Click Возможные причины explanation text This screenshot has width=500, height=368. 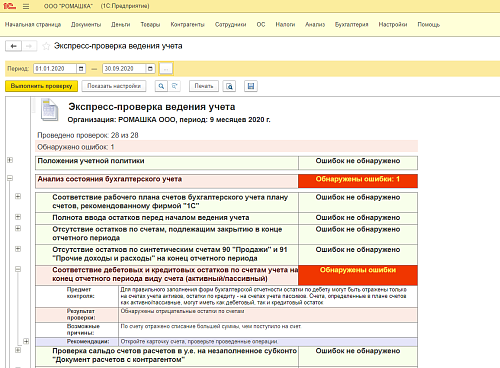(x=211, y=326)
